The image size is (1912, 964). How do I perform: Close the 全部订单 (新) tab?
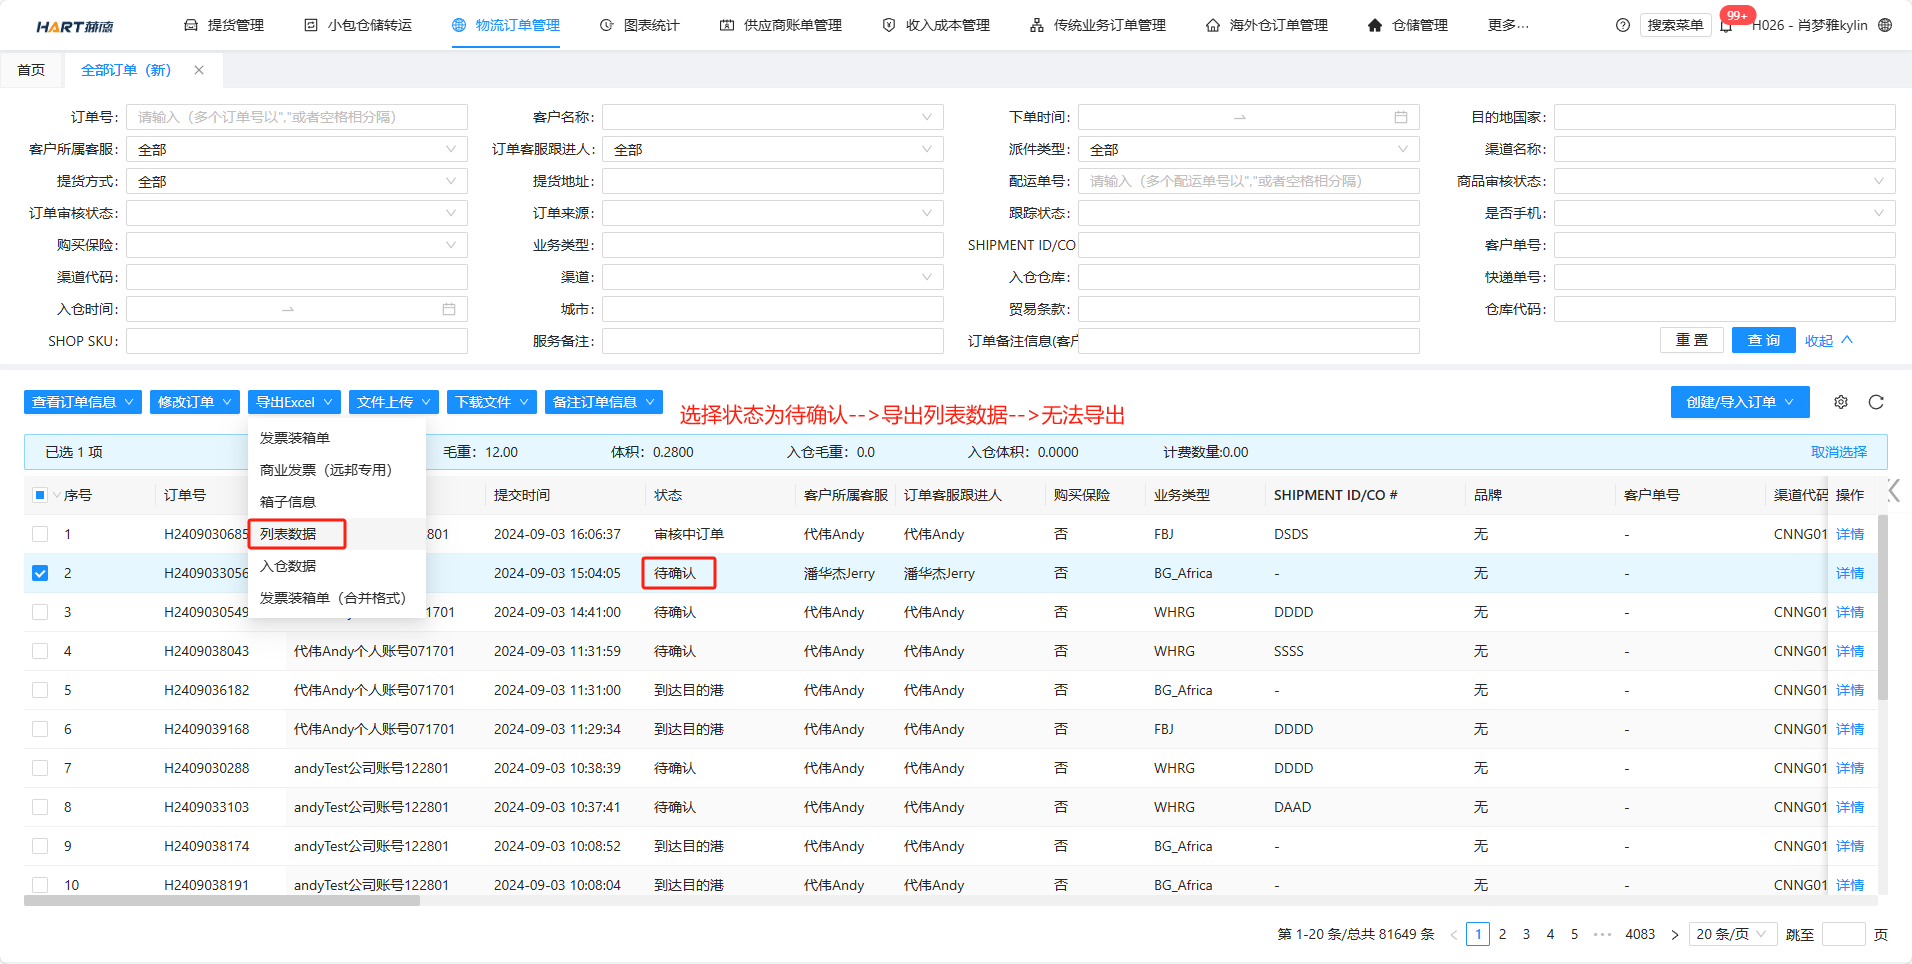click(x=199, y=70)
